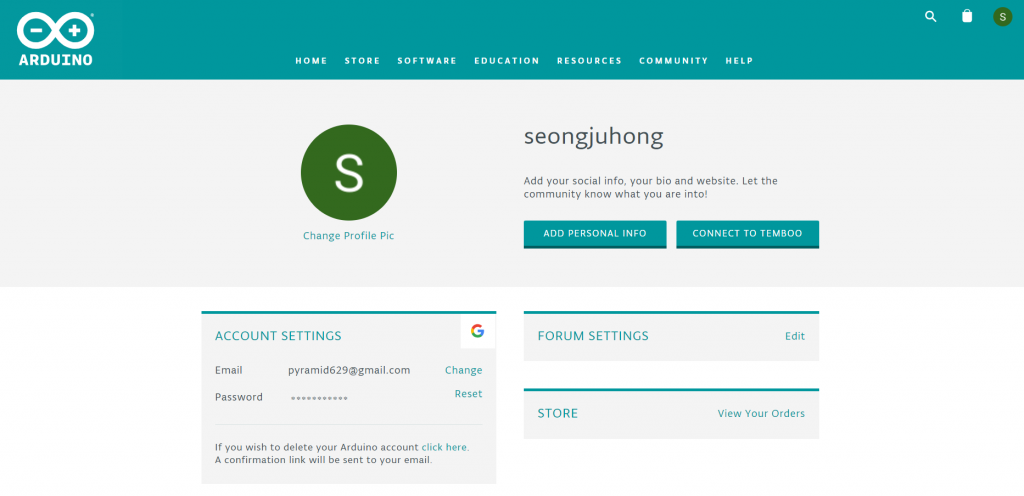Open the small user avatar menu
The image size is (1024, 496).
[x=1002, y=17]
